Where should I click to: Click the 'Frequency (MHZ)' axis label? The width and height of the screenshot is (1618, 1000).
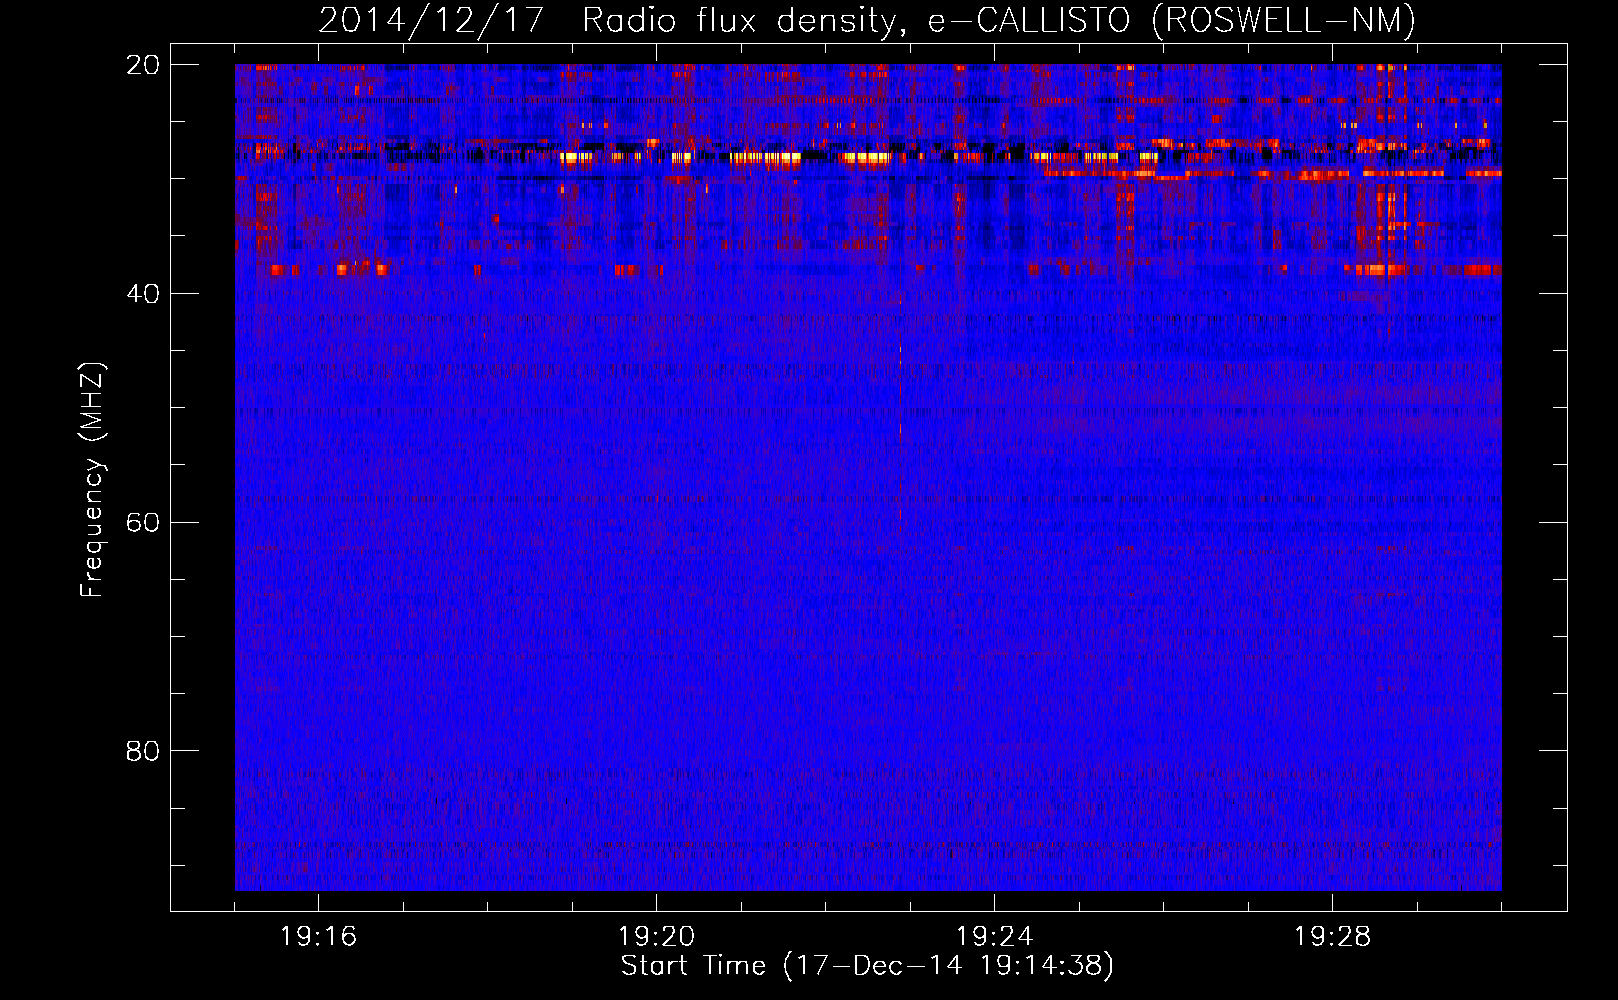pos(92,480)
